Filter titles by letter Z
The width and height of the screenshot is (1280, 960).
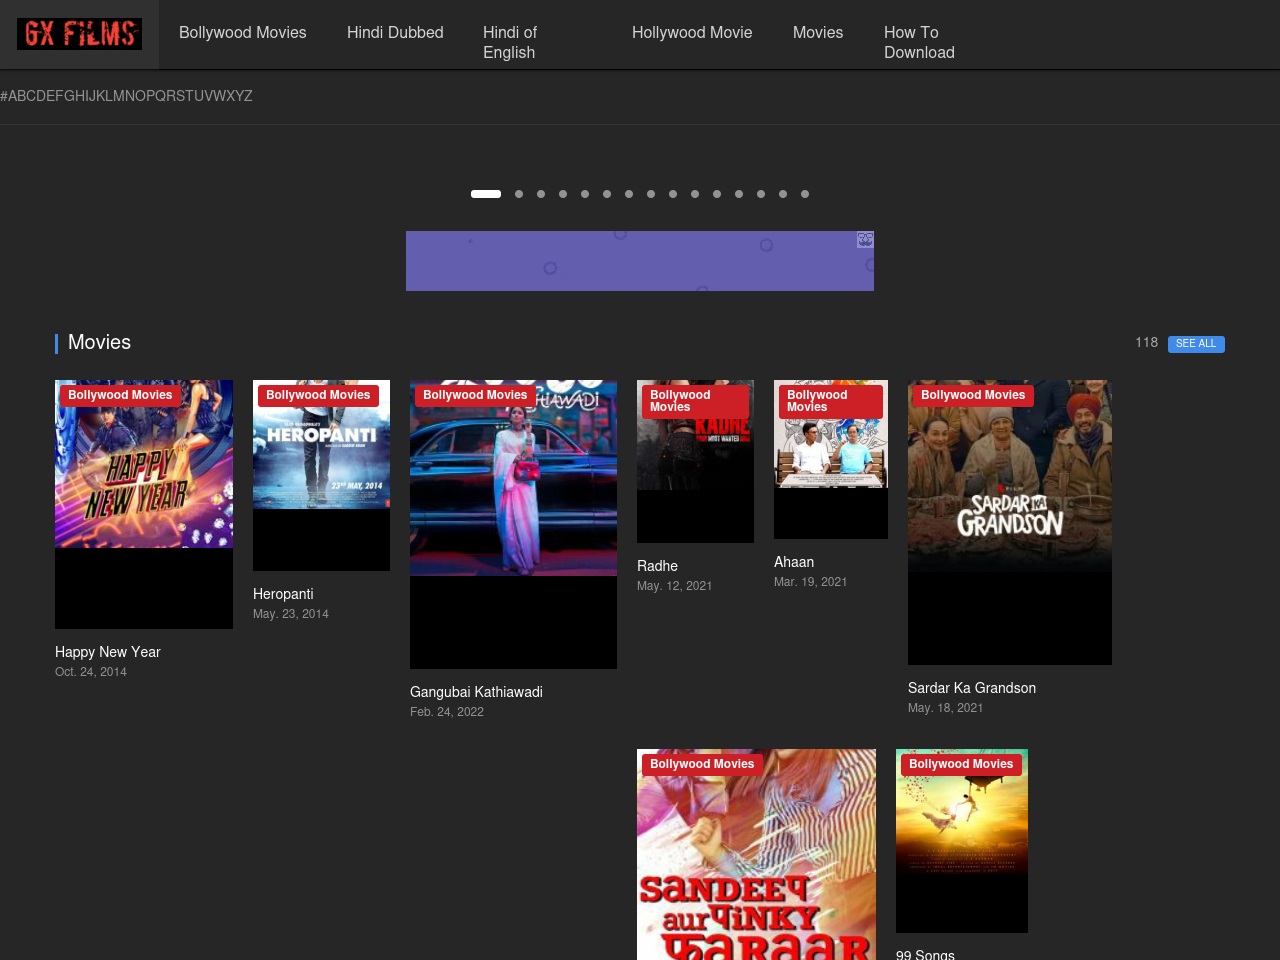(x=248, y=96)
